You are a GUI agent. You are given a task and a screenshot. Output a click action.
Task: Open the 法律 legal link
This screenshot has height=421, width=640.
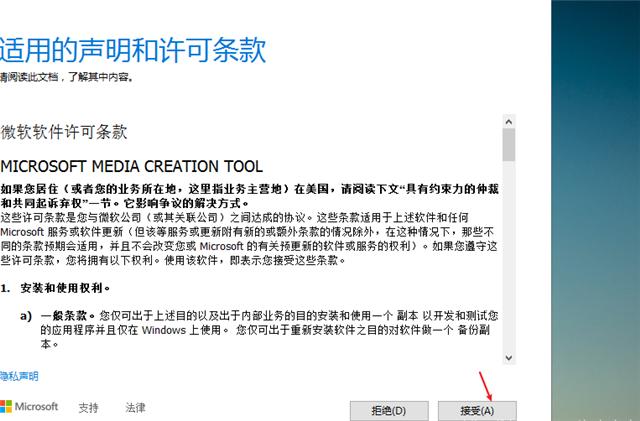click(135, 408)
